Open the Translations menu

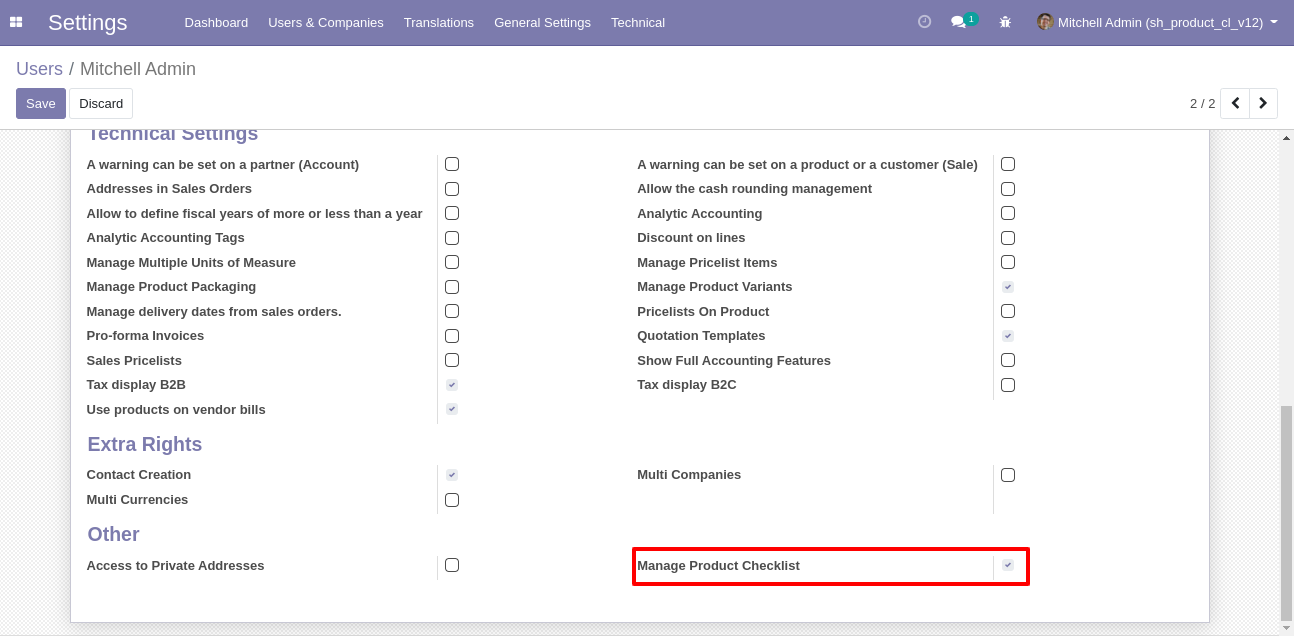[x=439, y=22]
